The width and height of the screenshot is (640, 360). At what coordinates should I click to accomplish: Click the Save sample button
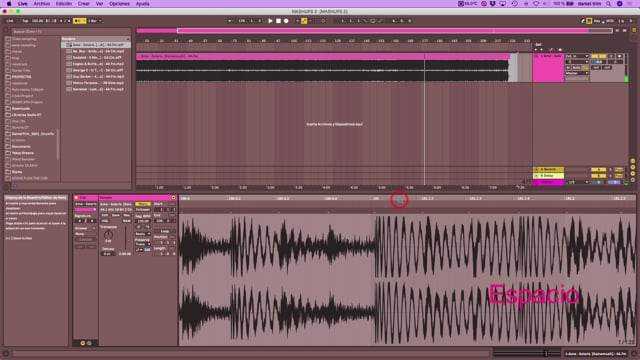click(116, 215)
